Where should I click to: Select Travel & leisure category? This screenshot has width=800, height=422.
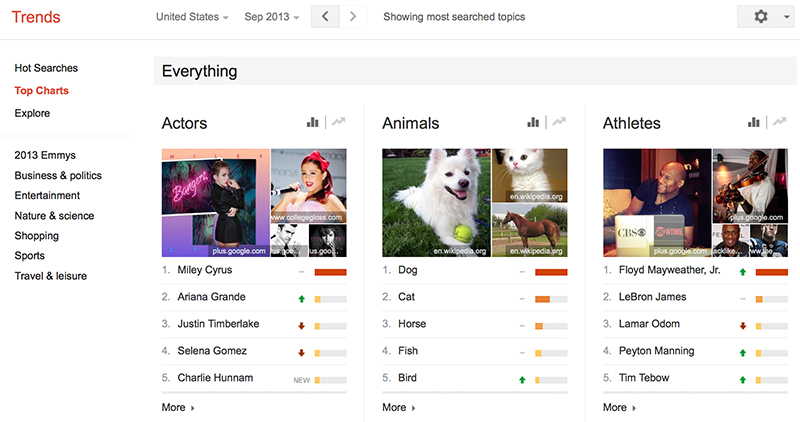click(x=51, y=276)
